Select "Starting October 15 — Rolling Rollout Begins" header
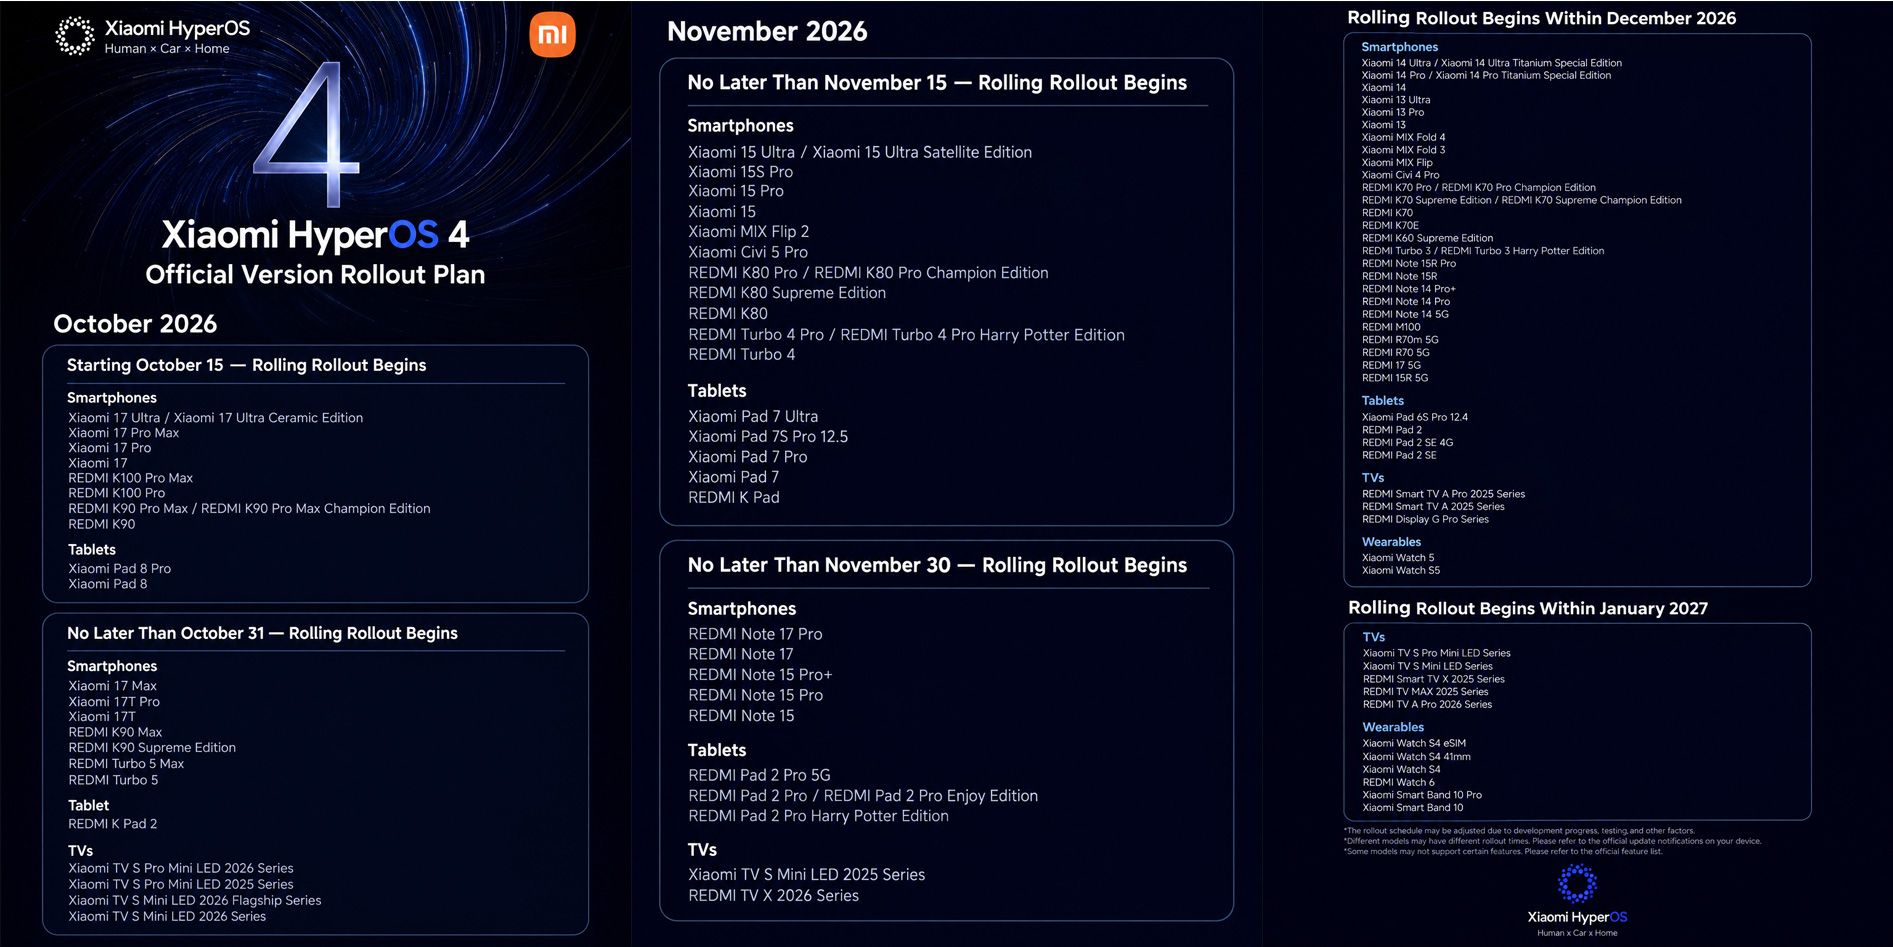 point(247,365)
